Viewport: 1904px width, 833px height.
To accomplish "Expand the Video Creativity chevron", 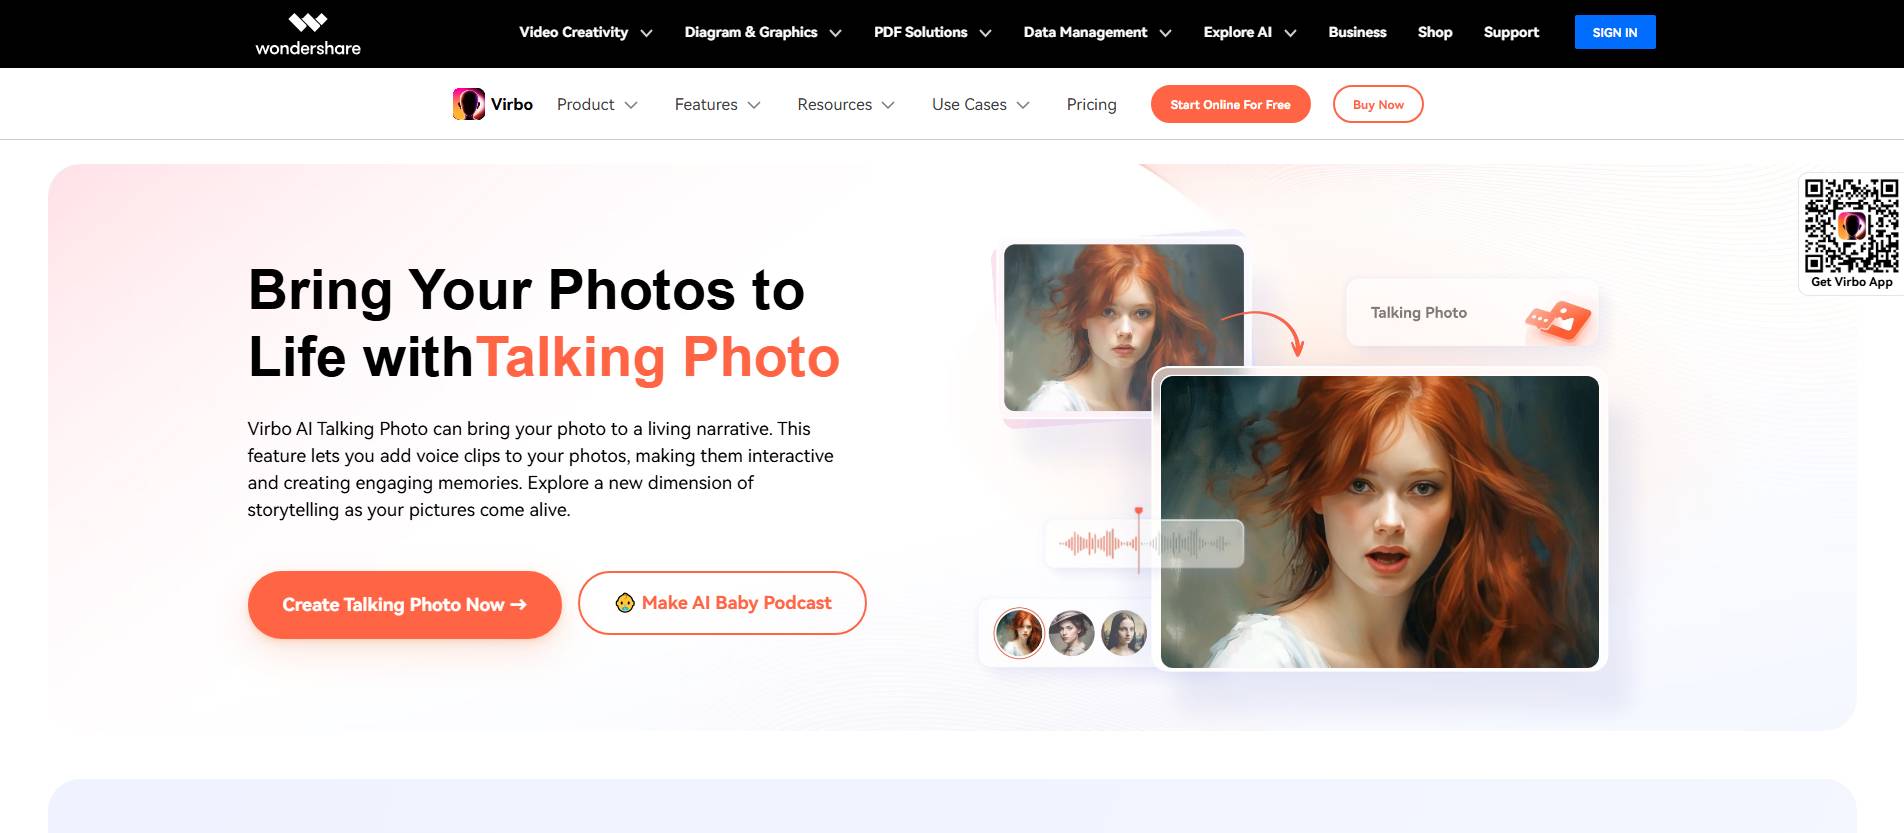I will tap(647, 33).
